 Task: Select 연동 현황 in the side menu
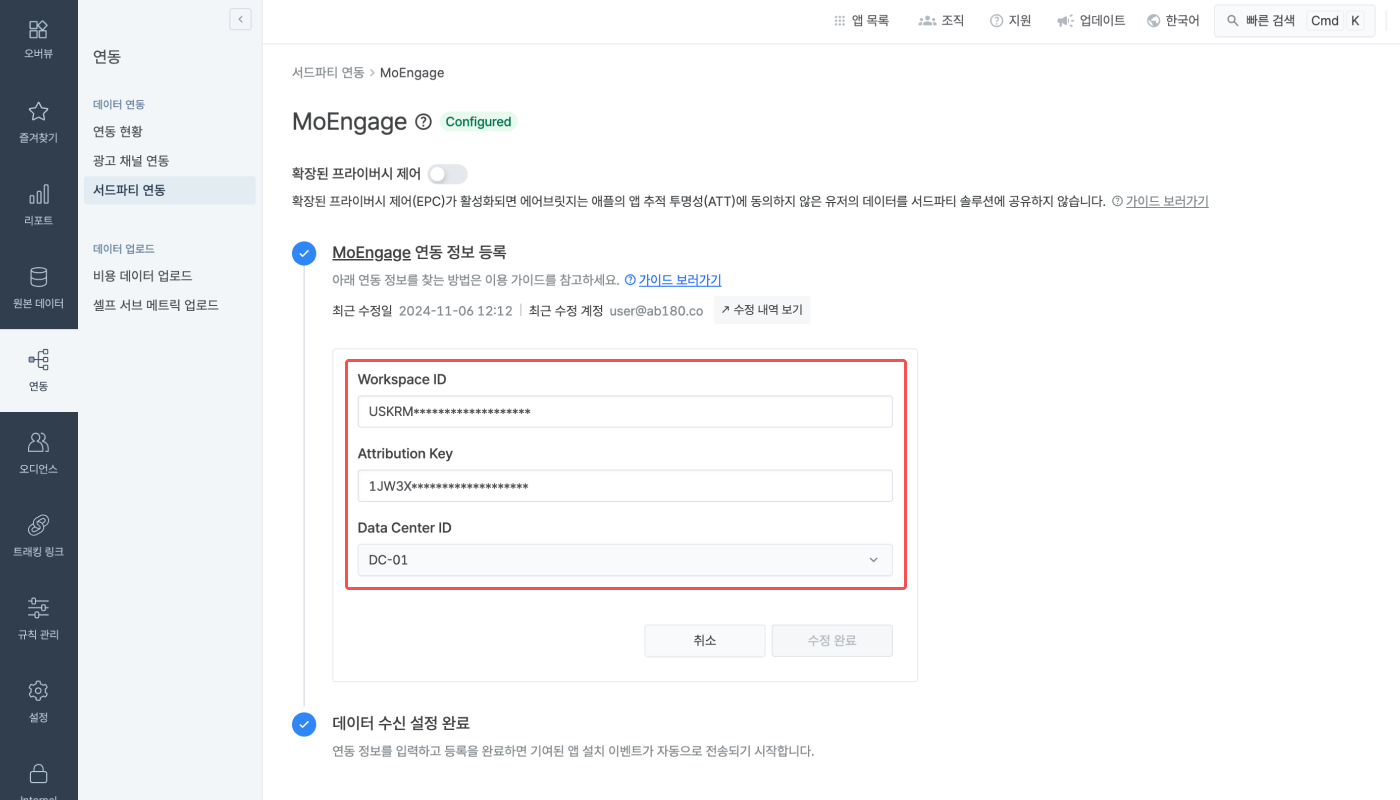118,132
